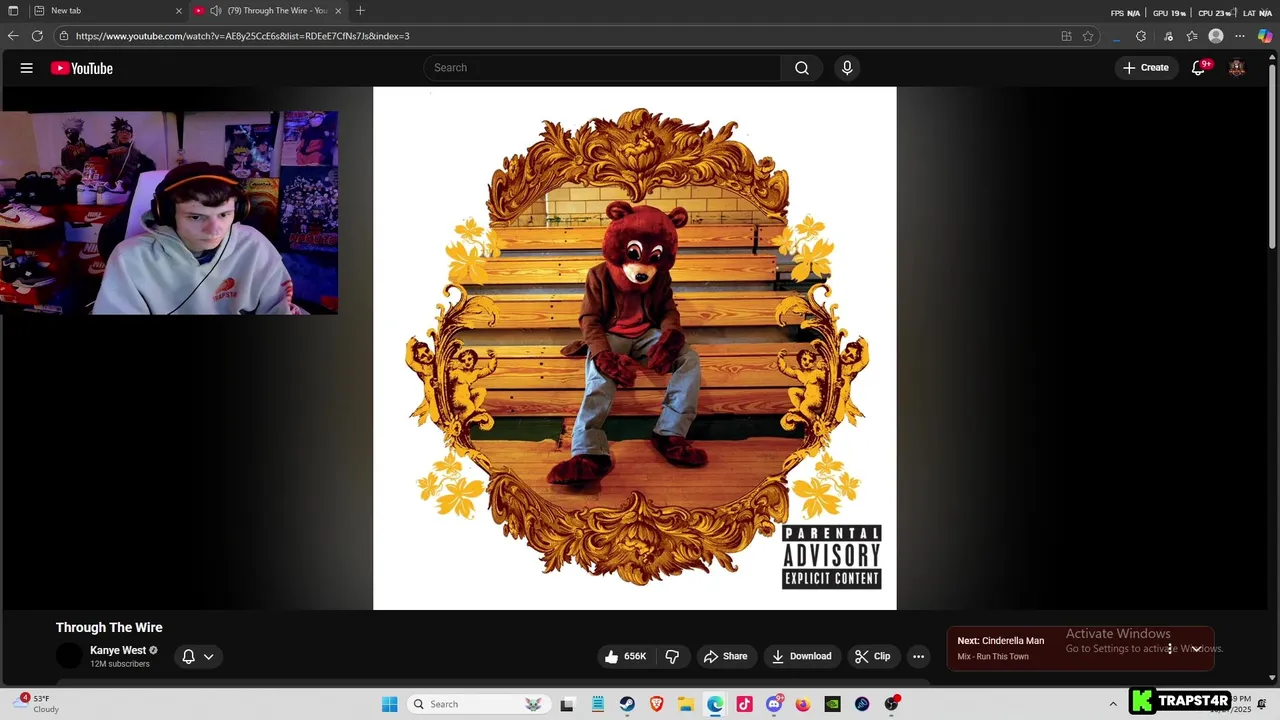Toggle subscription notification bell for Kanye West
This screenshot has height=720, width=1280.
tap(188, 657)
